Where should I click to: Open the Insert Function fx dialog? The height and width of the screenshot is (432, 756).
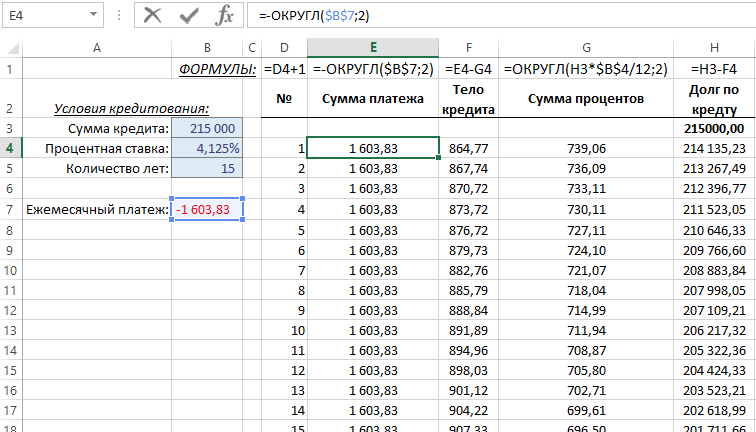225,15
